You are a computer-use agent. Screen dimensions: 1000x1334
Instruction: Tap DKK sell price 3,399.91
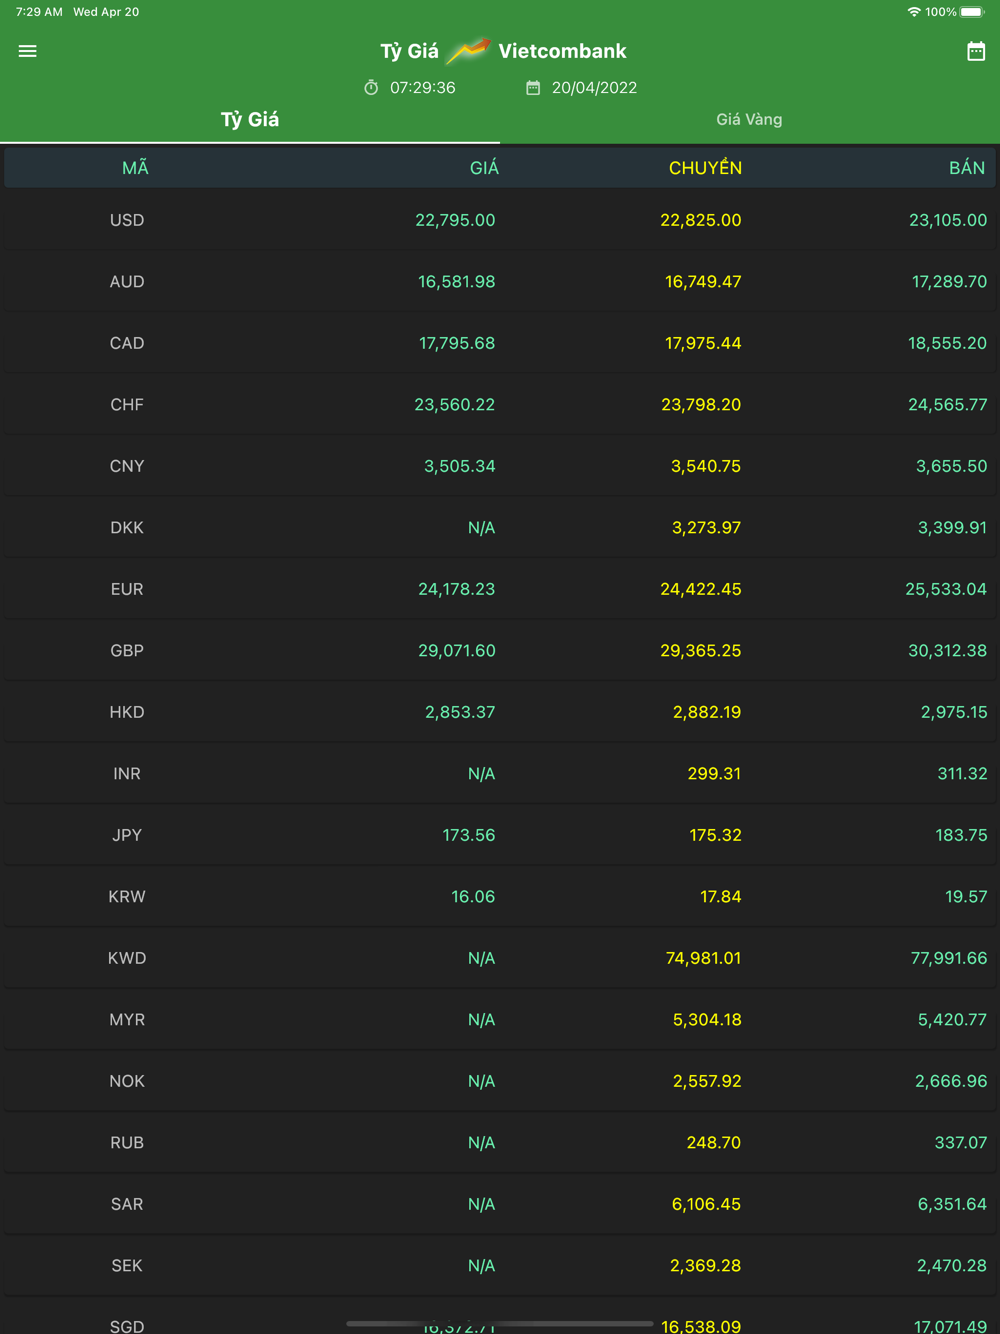[952, 528]
